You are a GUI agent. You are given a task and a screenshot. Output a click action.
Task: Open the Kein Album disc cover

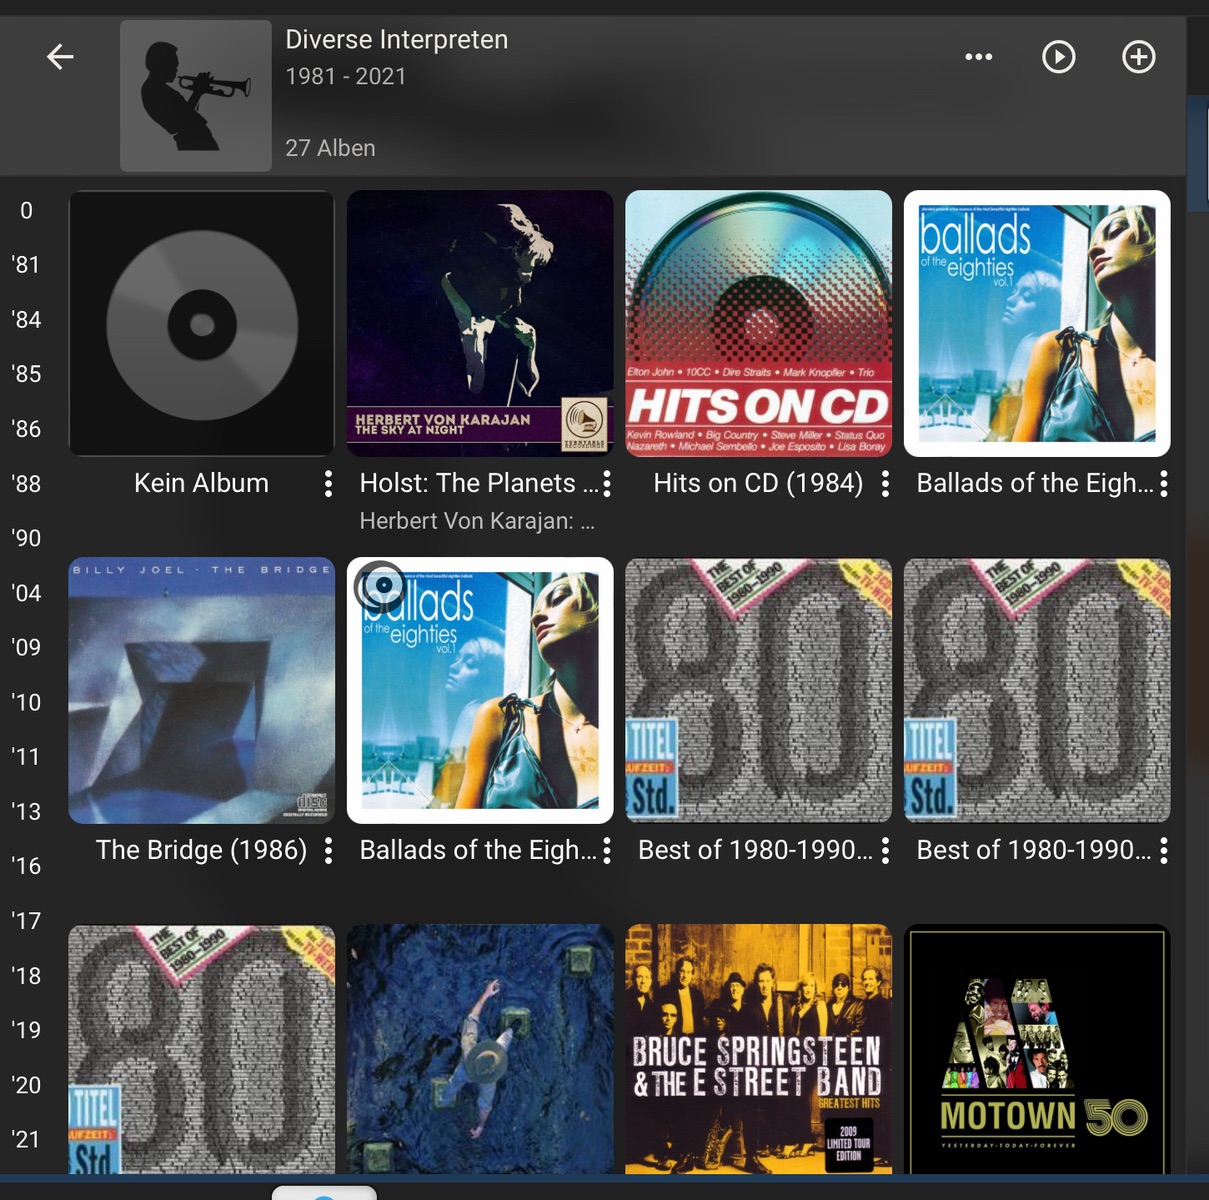(x=201, y=323)
